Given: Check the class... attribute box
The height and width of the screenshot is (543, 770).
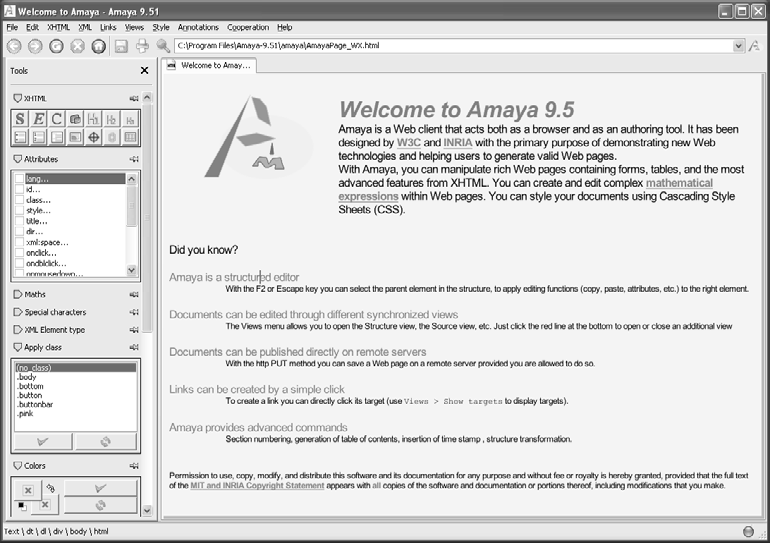Looking at the screenshot, I should coord(19,200).
